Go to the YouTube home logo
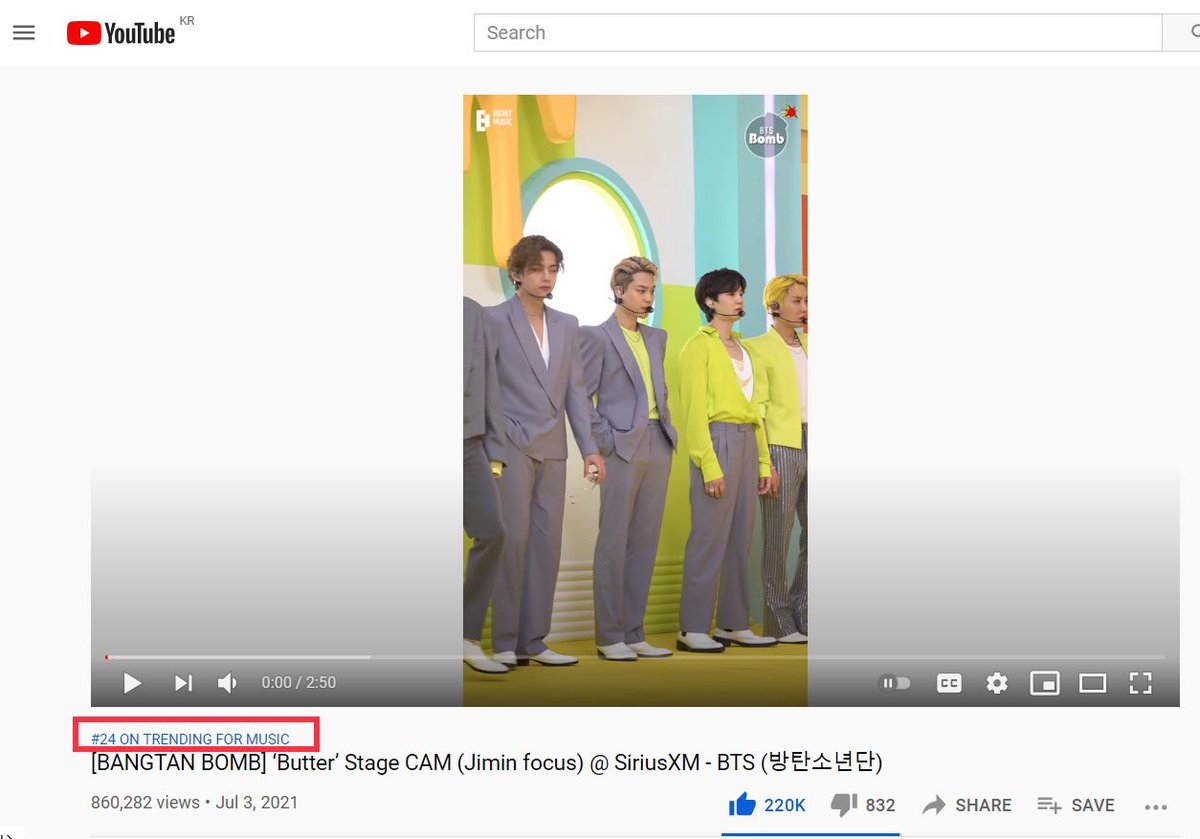Screen dimensions: 1200x839 coord(121,33)
